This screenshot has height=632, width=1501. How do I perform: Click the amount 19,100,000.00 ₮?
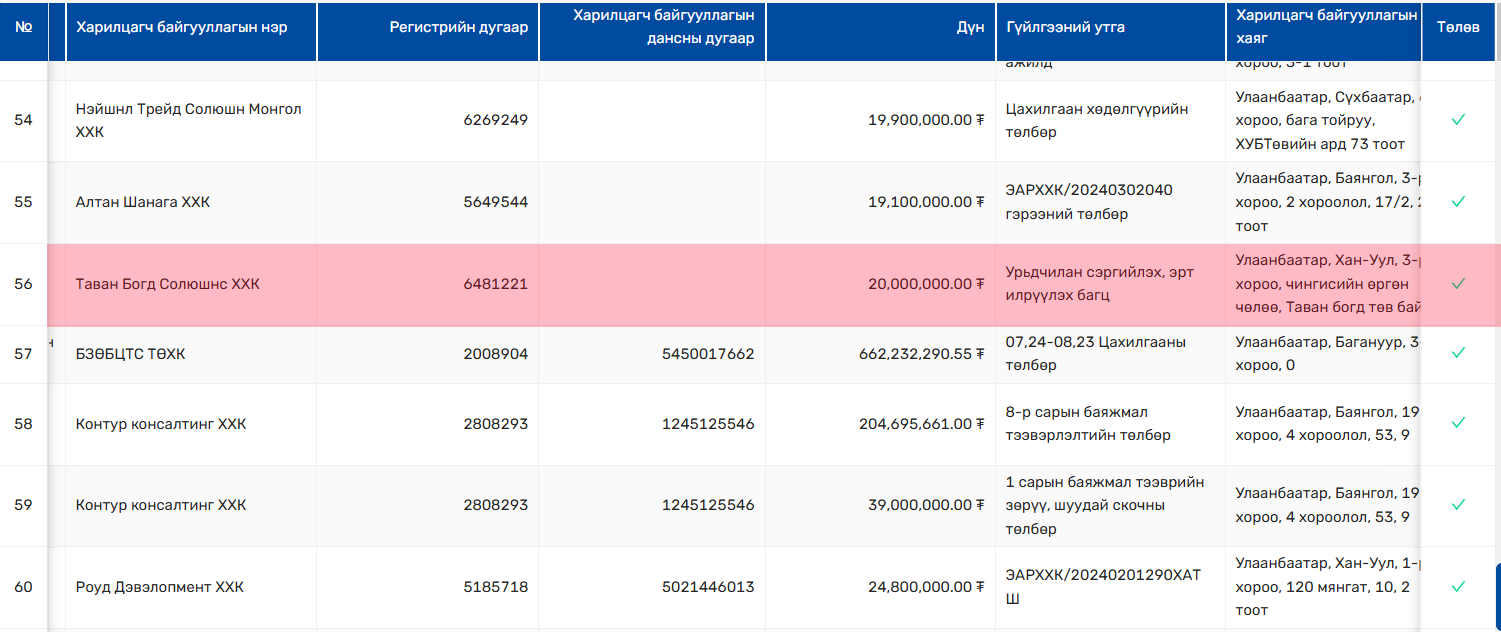(x=927, y=202)
